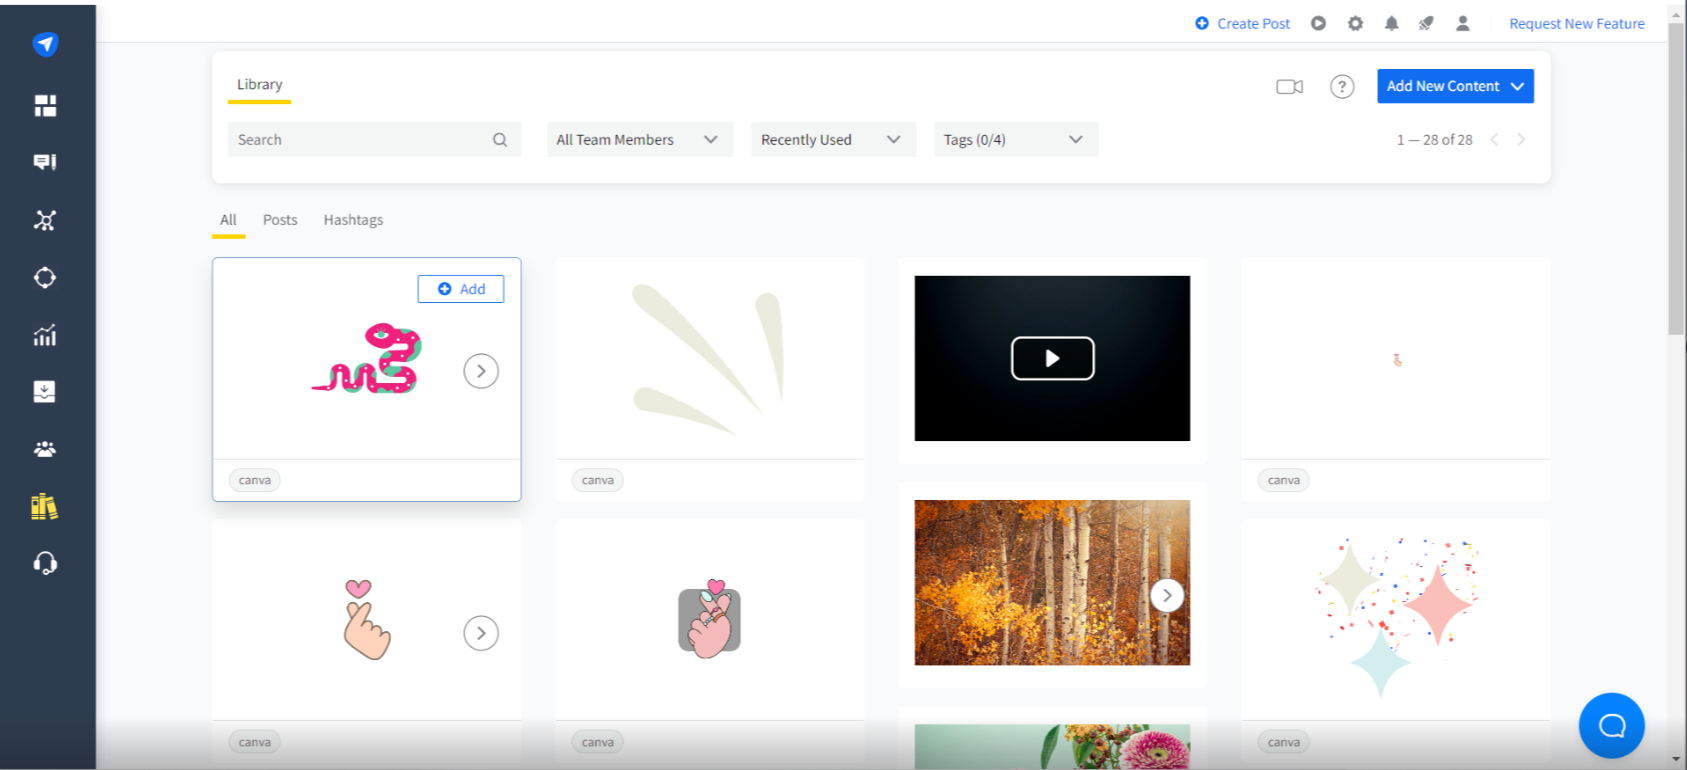
Task: Open the help question mark icon
Action: coord(1342,87)
